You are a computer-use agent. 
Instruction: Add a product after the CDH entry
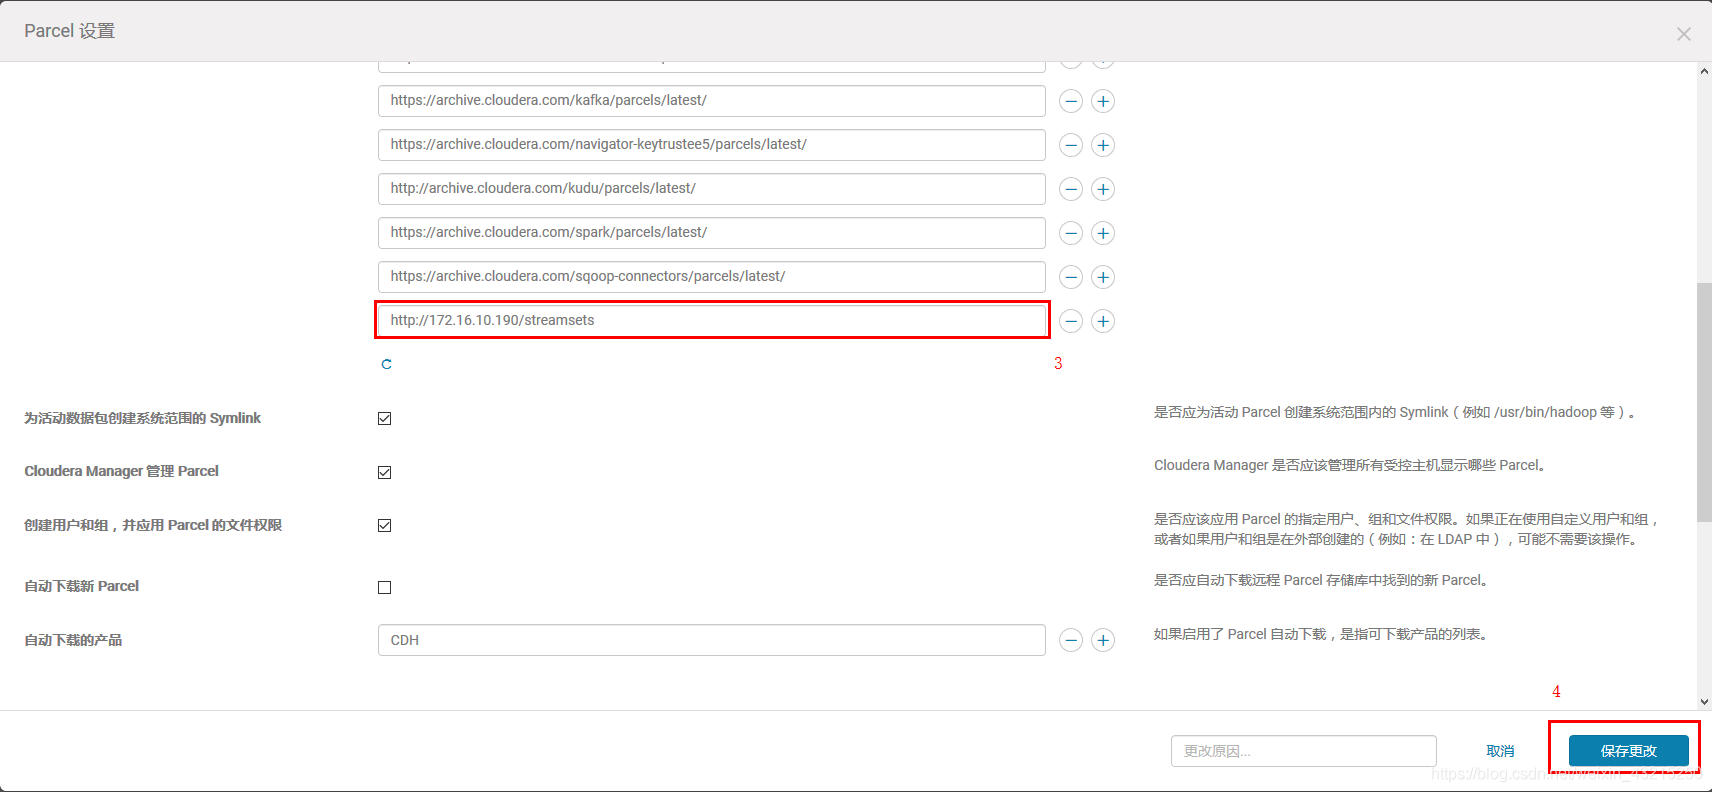(x=1102, y=640)
